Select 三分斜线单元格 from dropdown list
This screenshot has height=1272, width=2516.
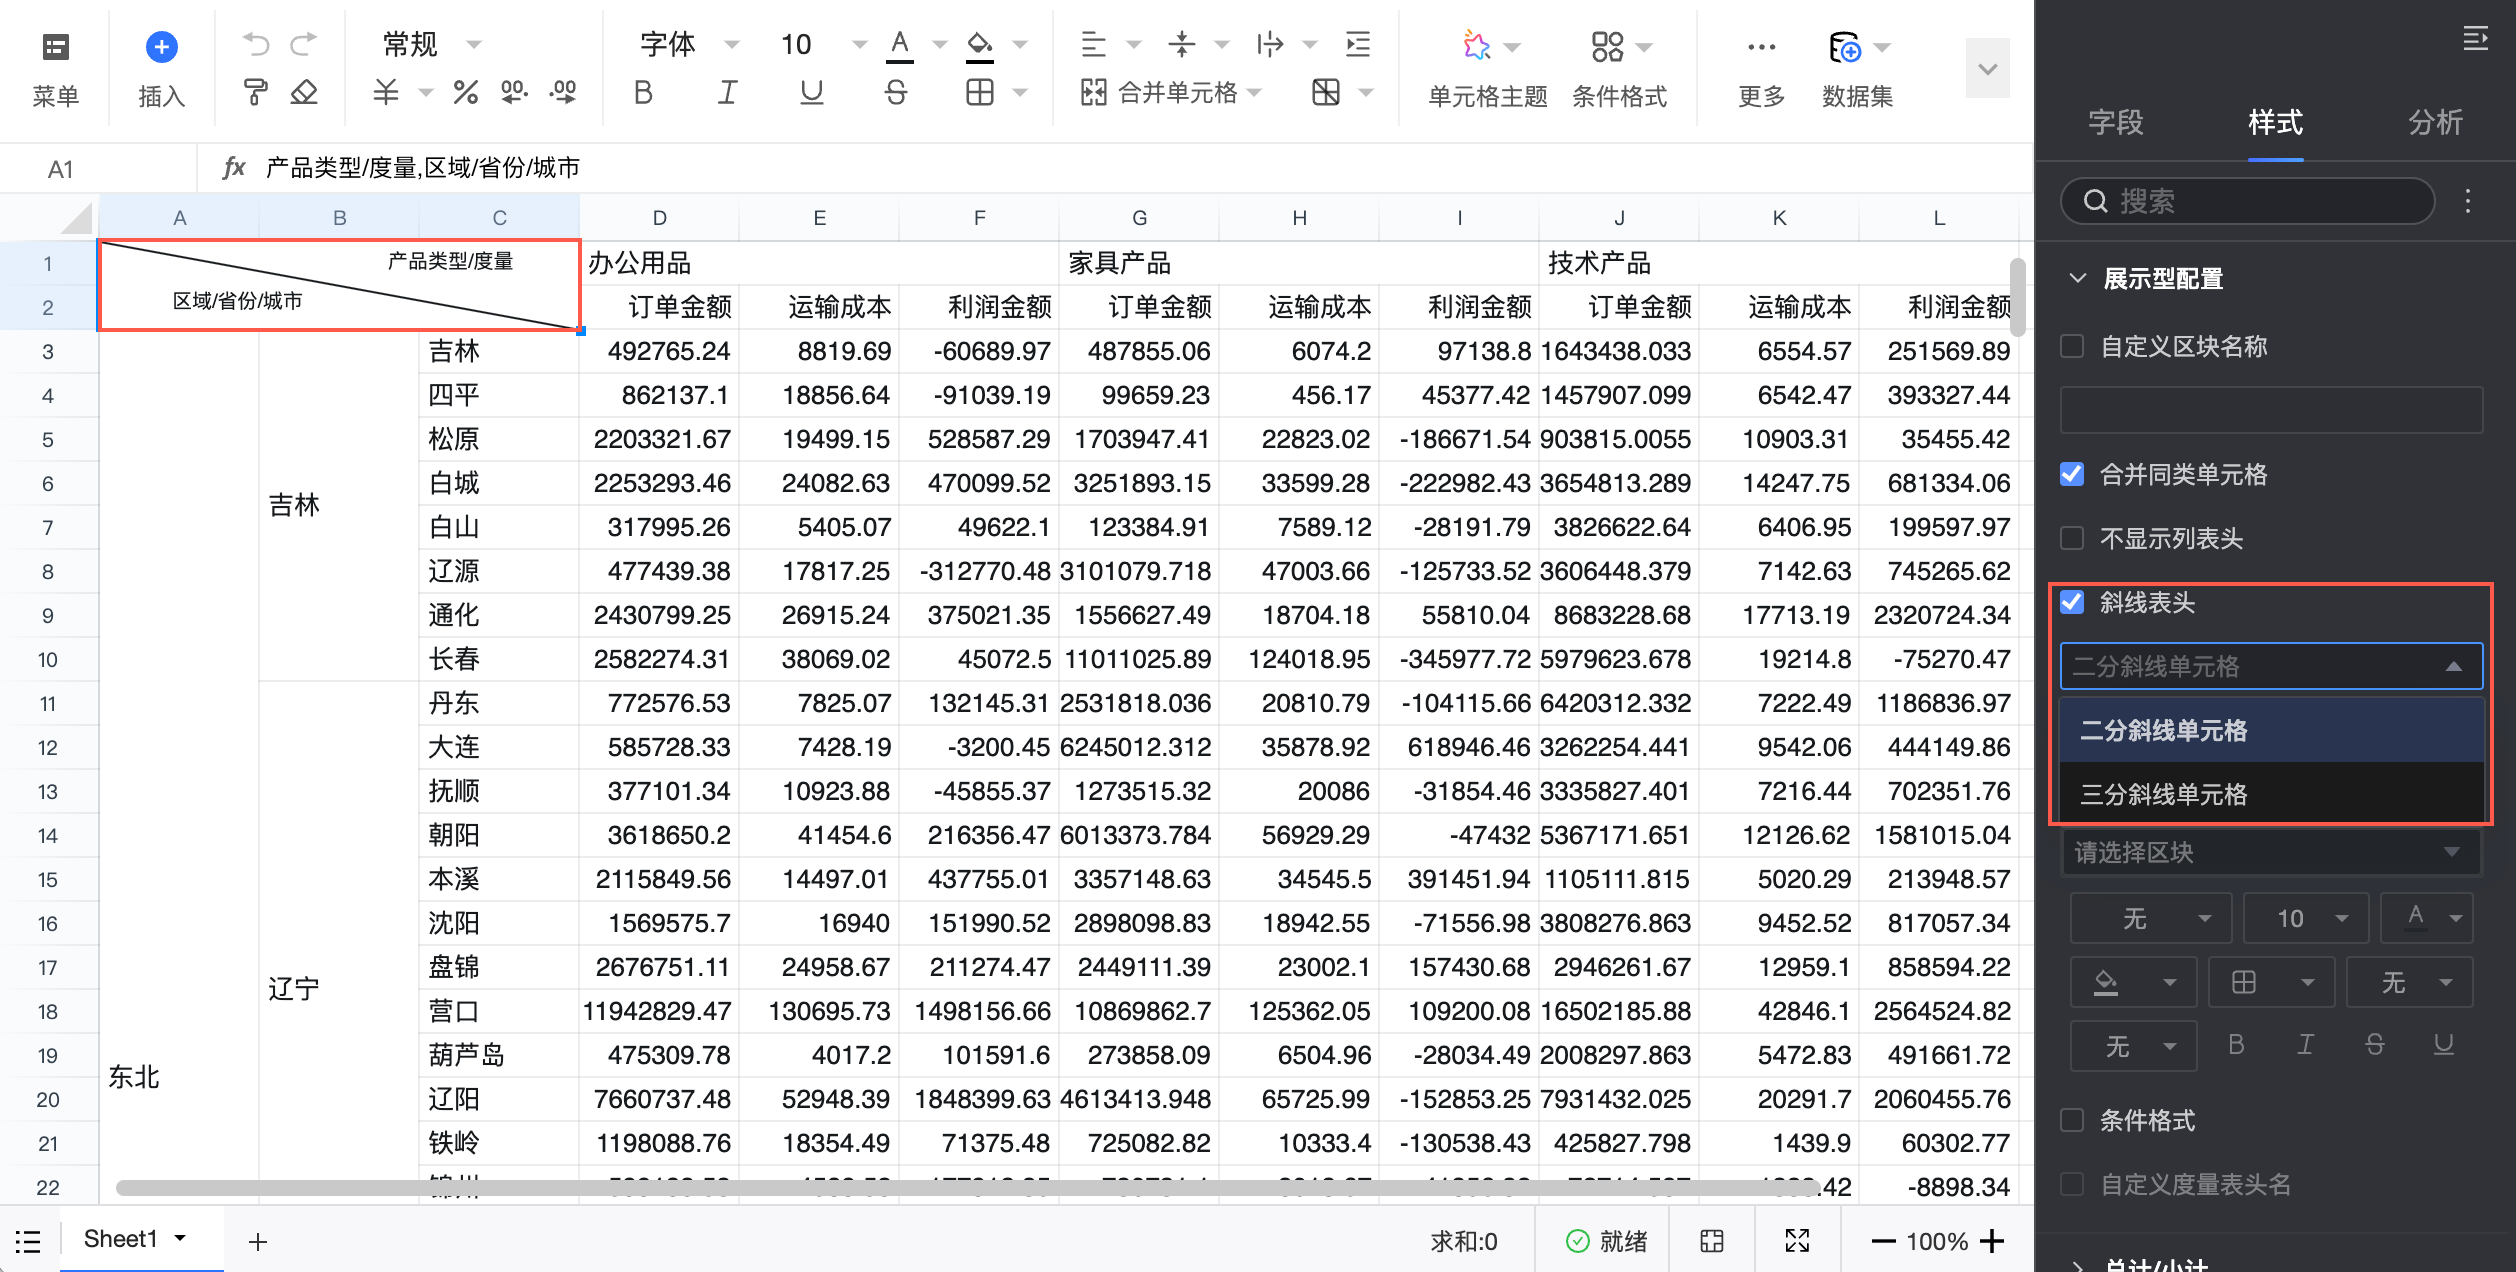pos(2164,794)
